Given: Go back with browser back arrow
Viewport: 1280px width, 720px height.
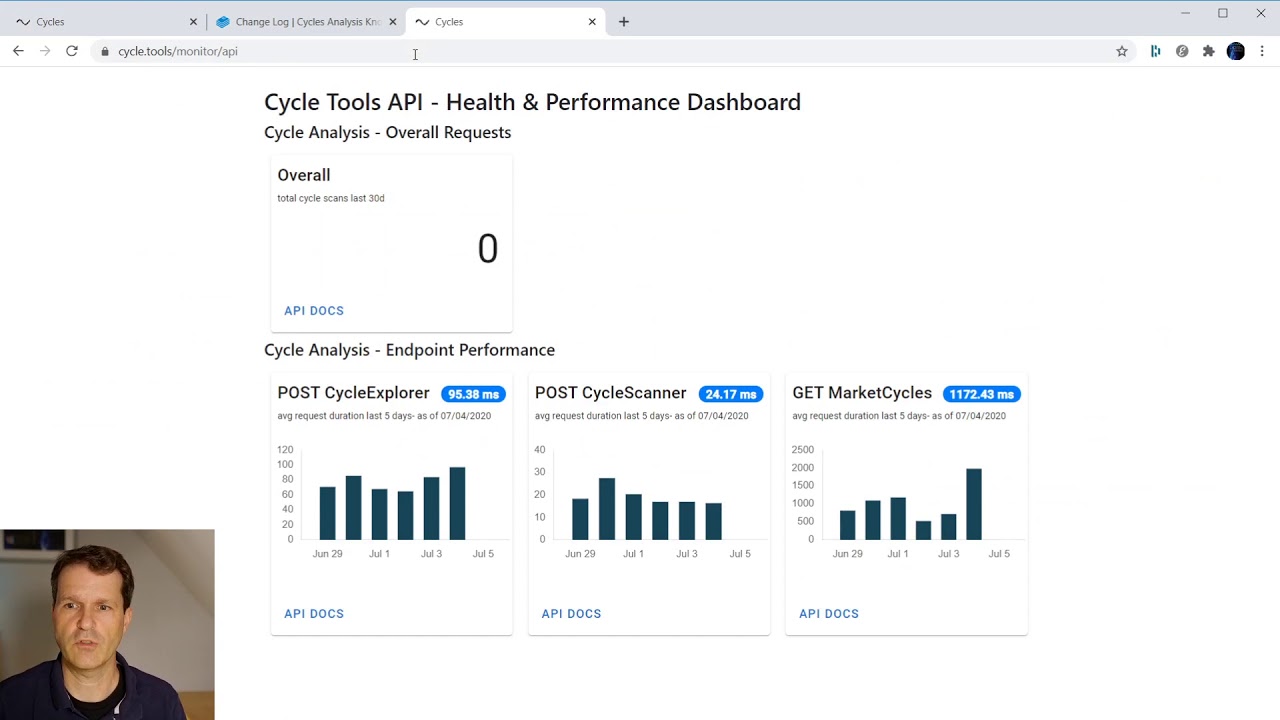Looking at the screenshot, I should tap(18, 51).
